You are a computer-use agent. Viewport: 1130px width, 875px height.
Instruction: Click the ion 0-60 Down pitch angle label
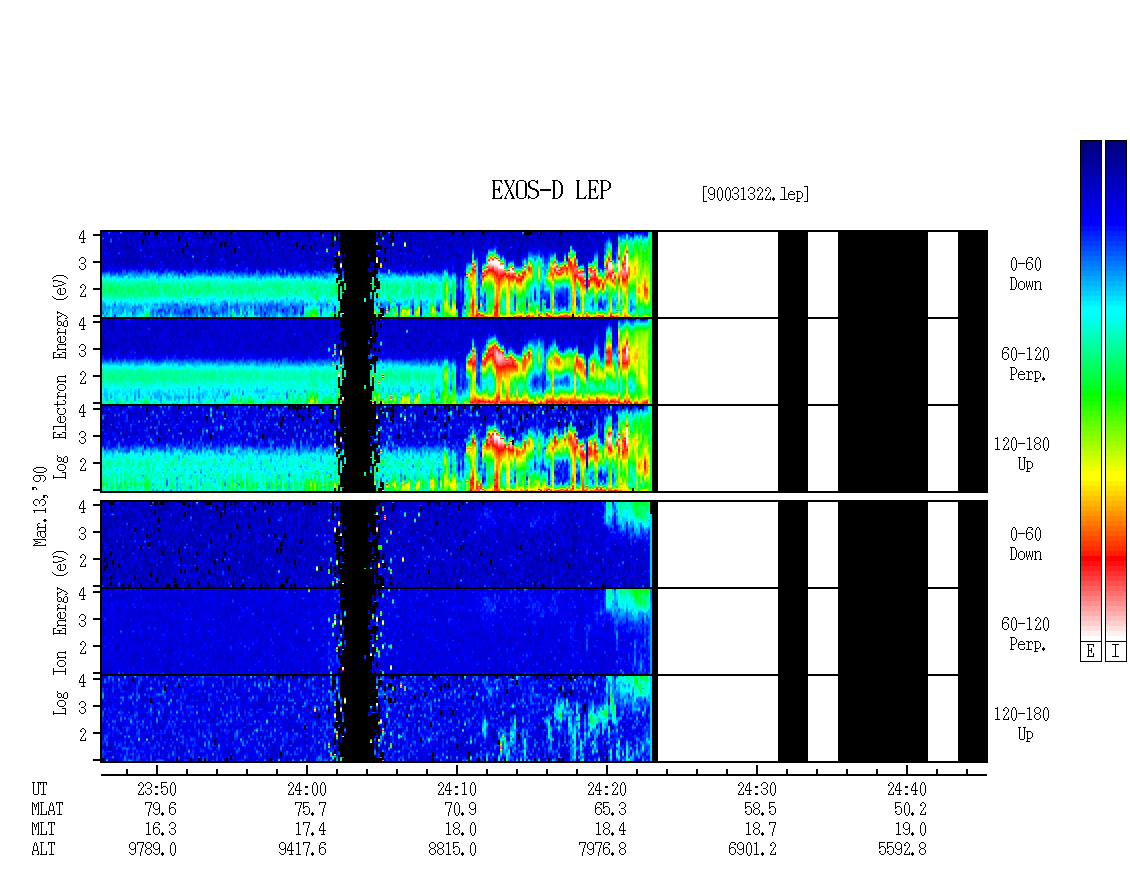point(1026,545)
